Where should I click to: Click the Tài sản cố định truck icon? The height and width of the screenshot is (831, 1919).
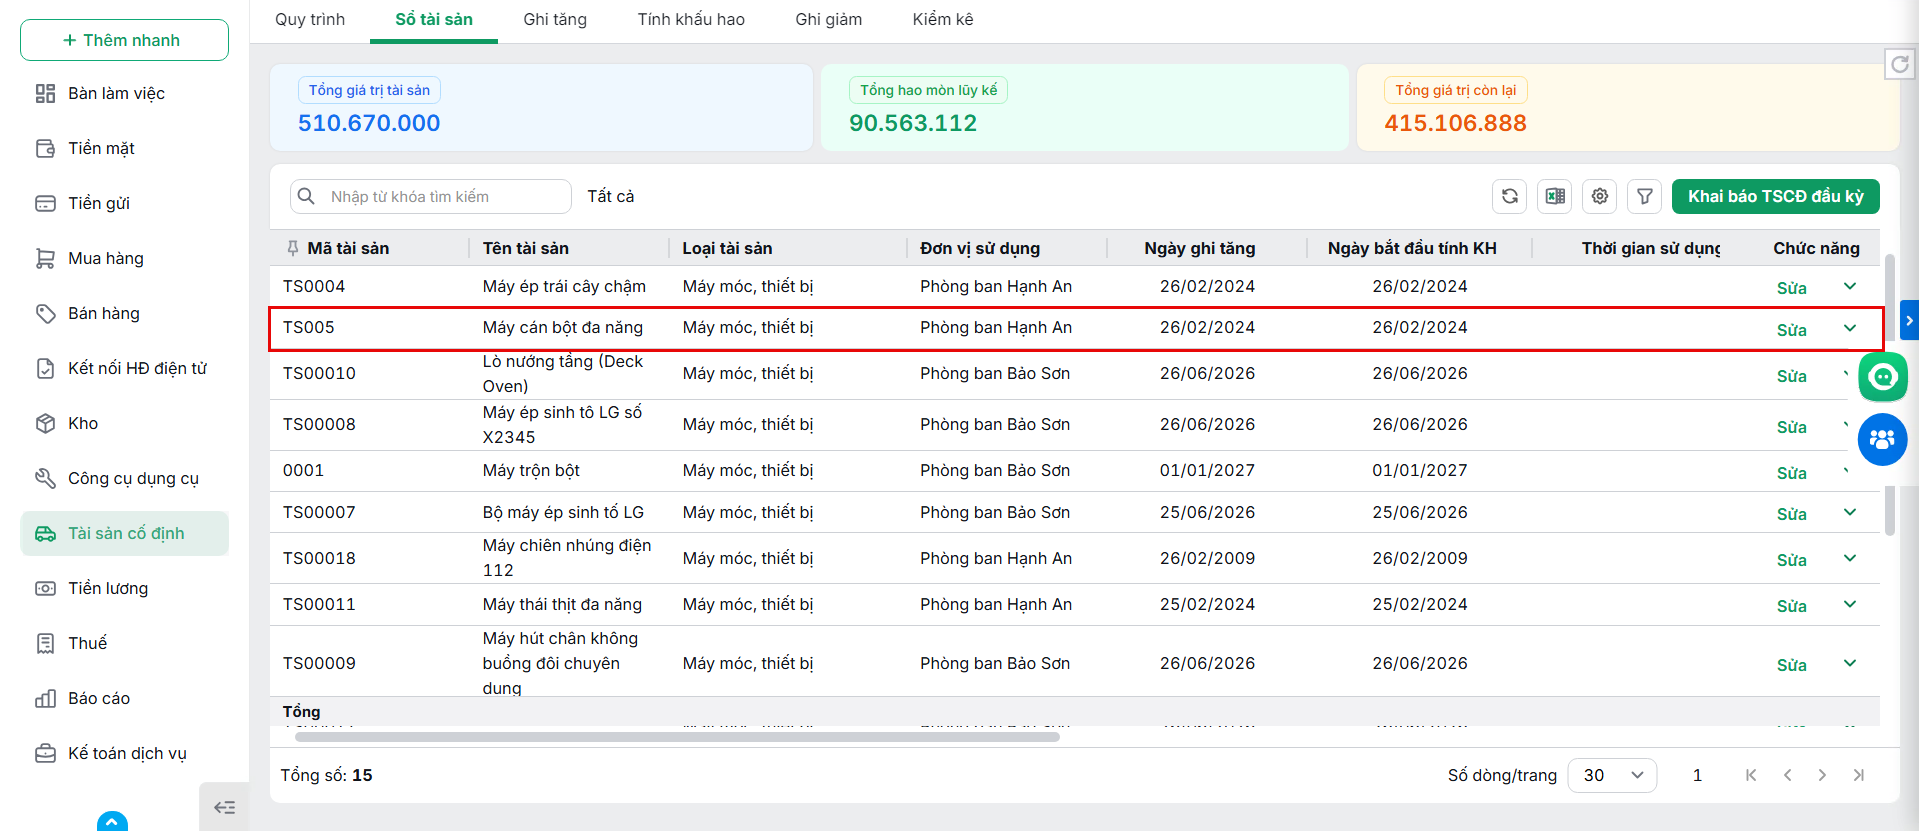45,533
